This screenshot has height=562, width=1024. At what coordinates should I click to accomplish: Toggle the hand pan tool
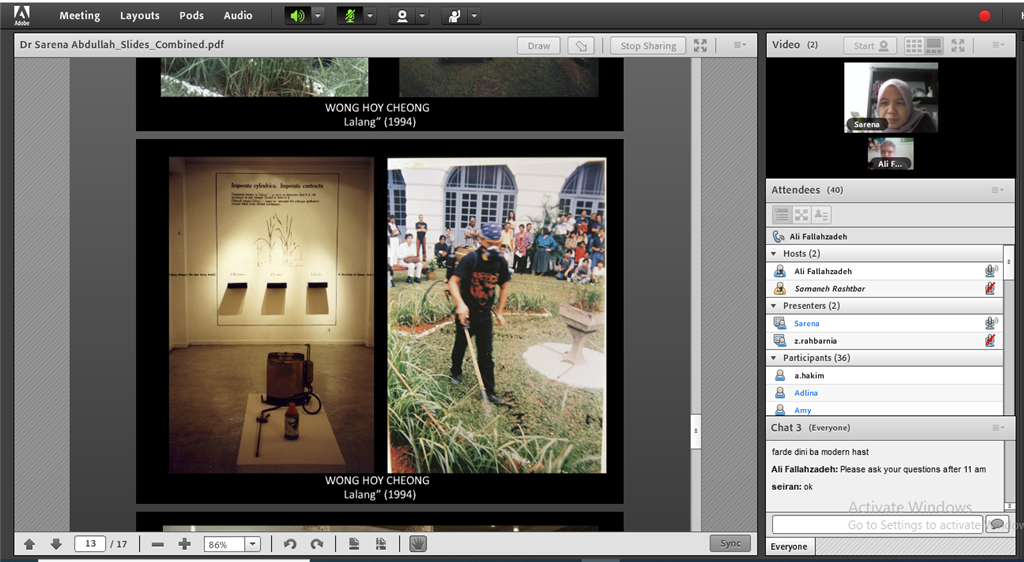[x=418, y=544]
